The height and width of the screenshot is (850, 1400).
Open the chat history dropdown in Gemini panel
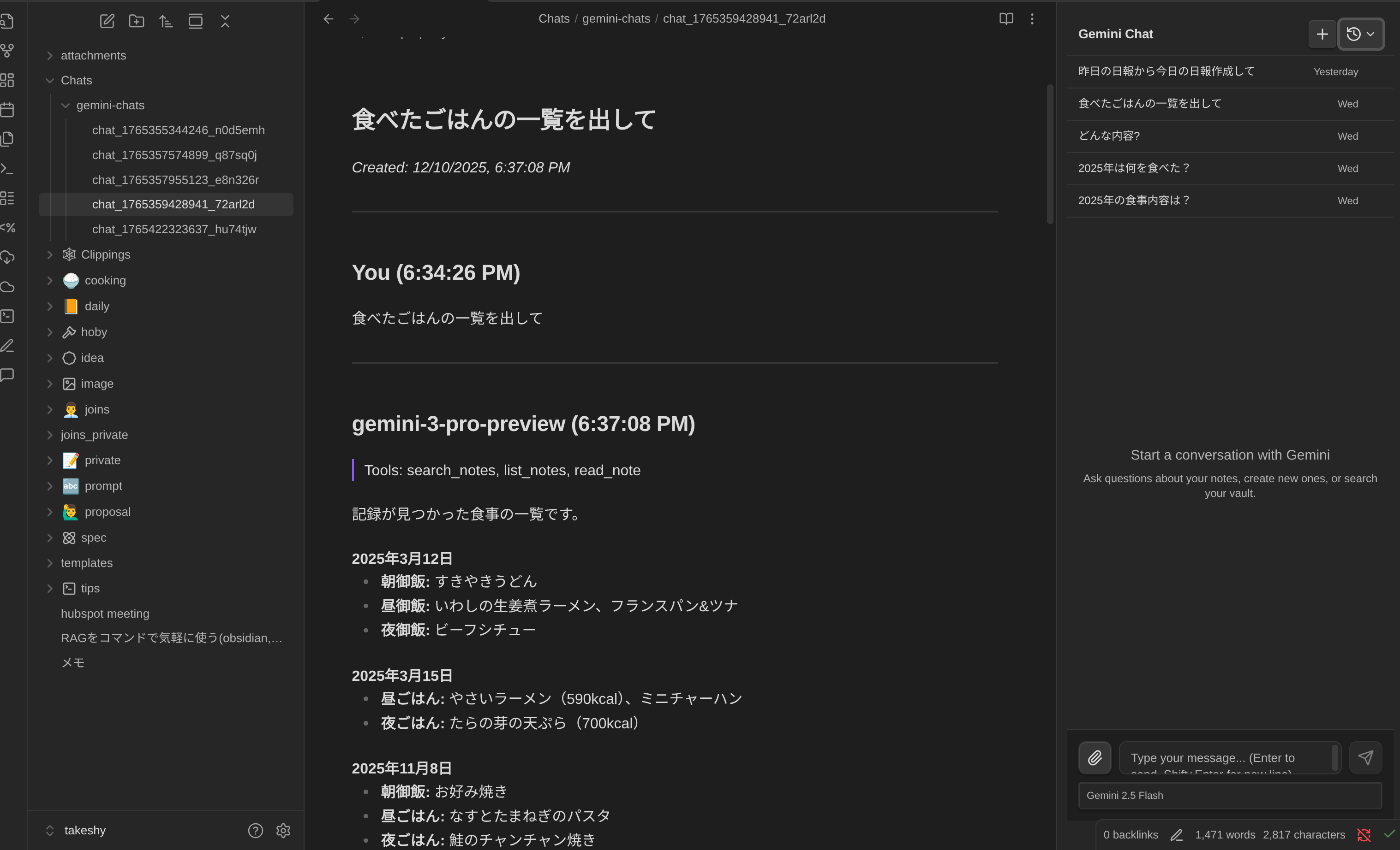point(1360,33)
